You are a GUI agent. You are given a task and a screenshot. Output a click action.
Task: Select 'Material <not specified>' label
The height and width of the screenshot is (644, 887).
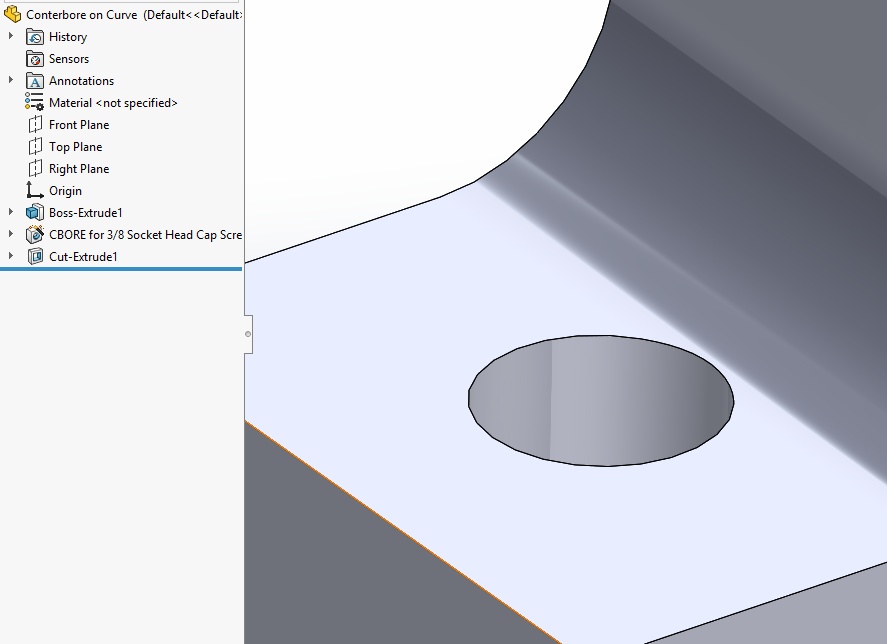point(113,103)
